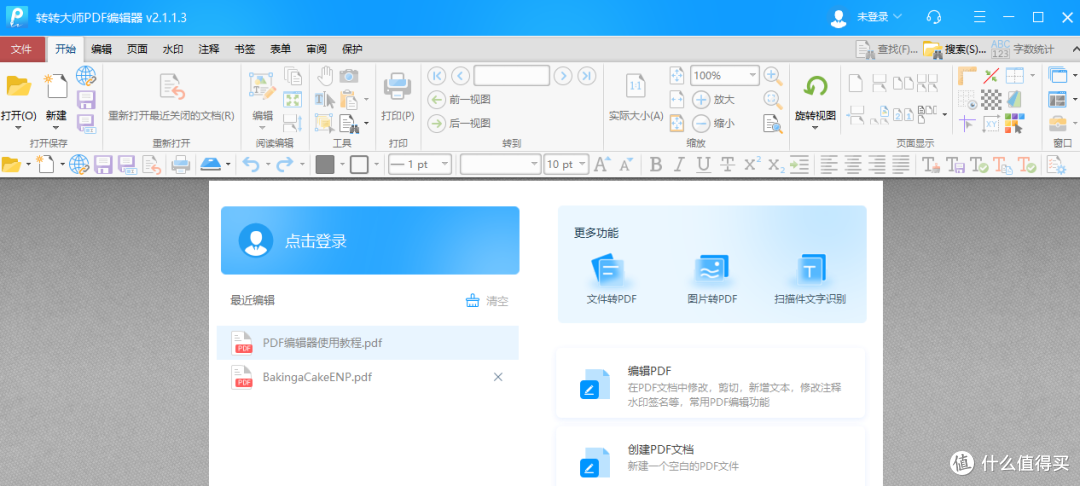Viewport: 1080px width, 486px height.
Task: Set justified text alignment
Action: 900,165
